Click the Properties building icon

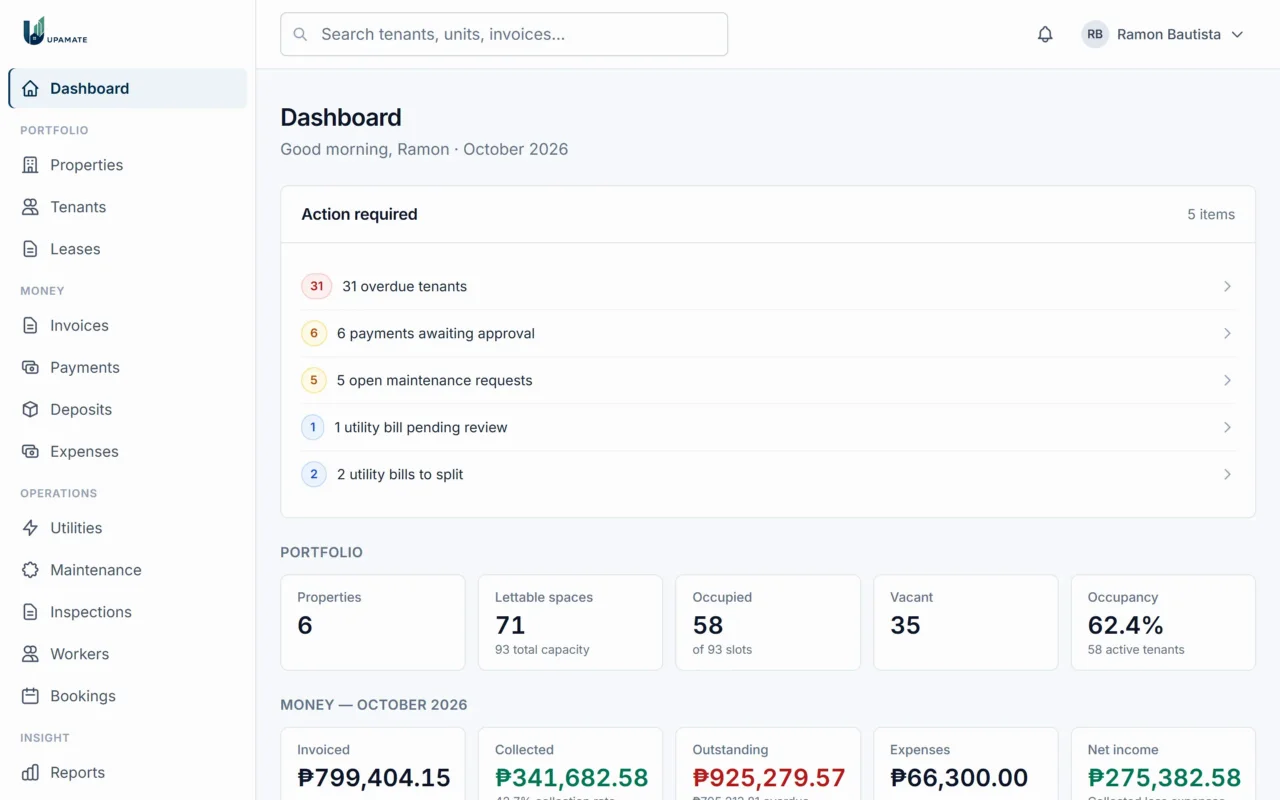coord(31,165)
